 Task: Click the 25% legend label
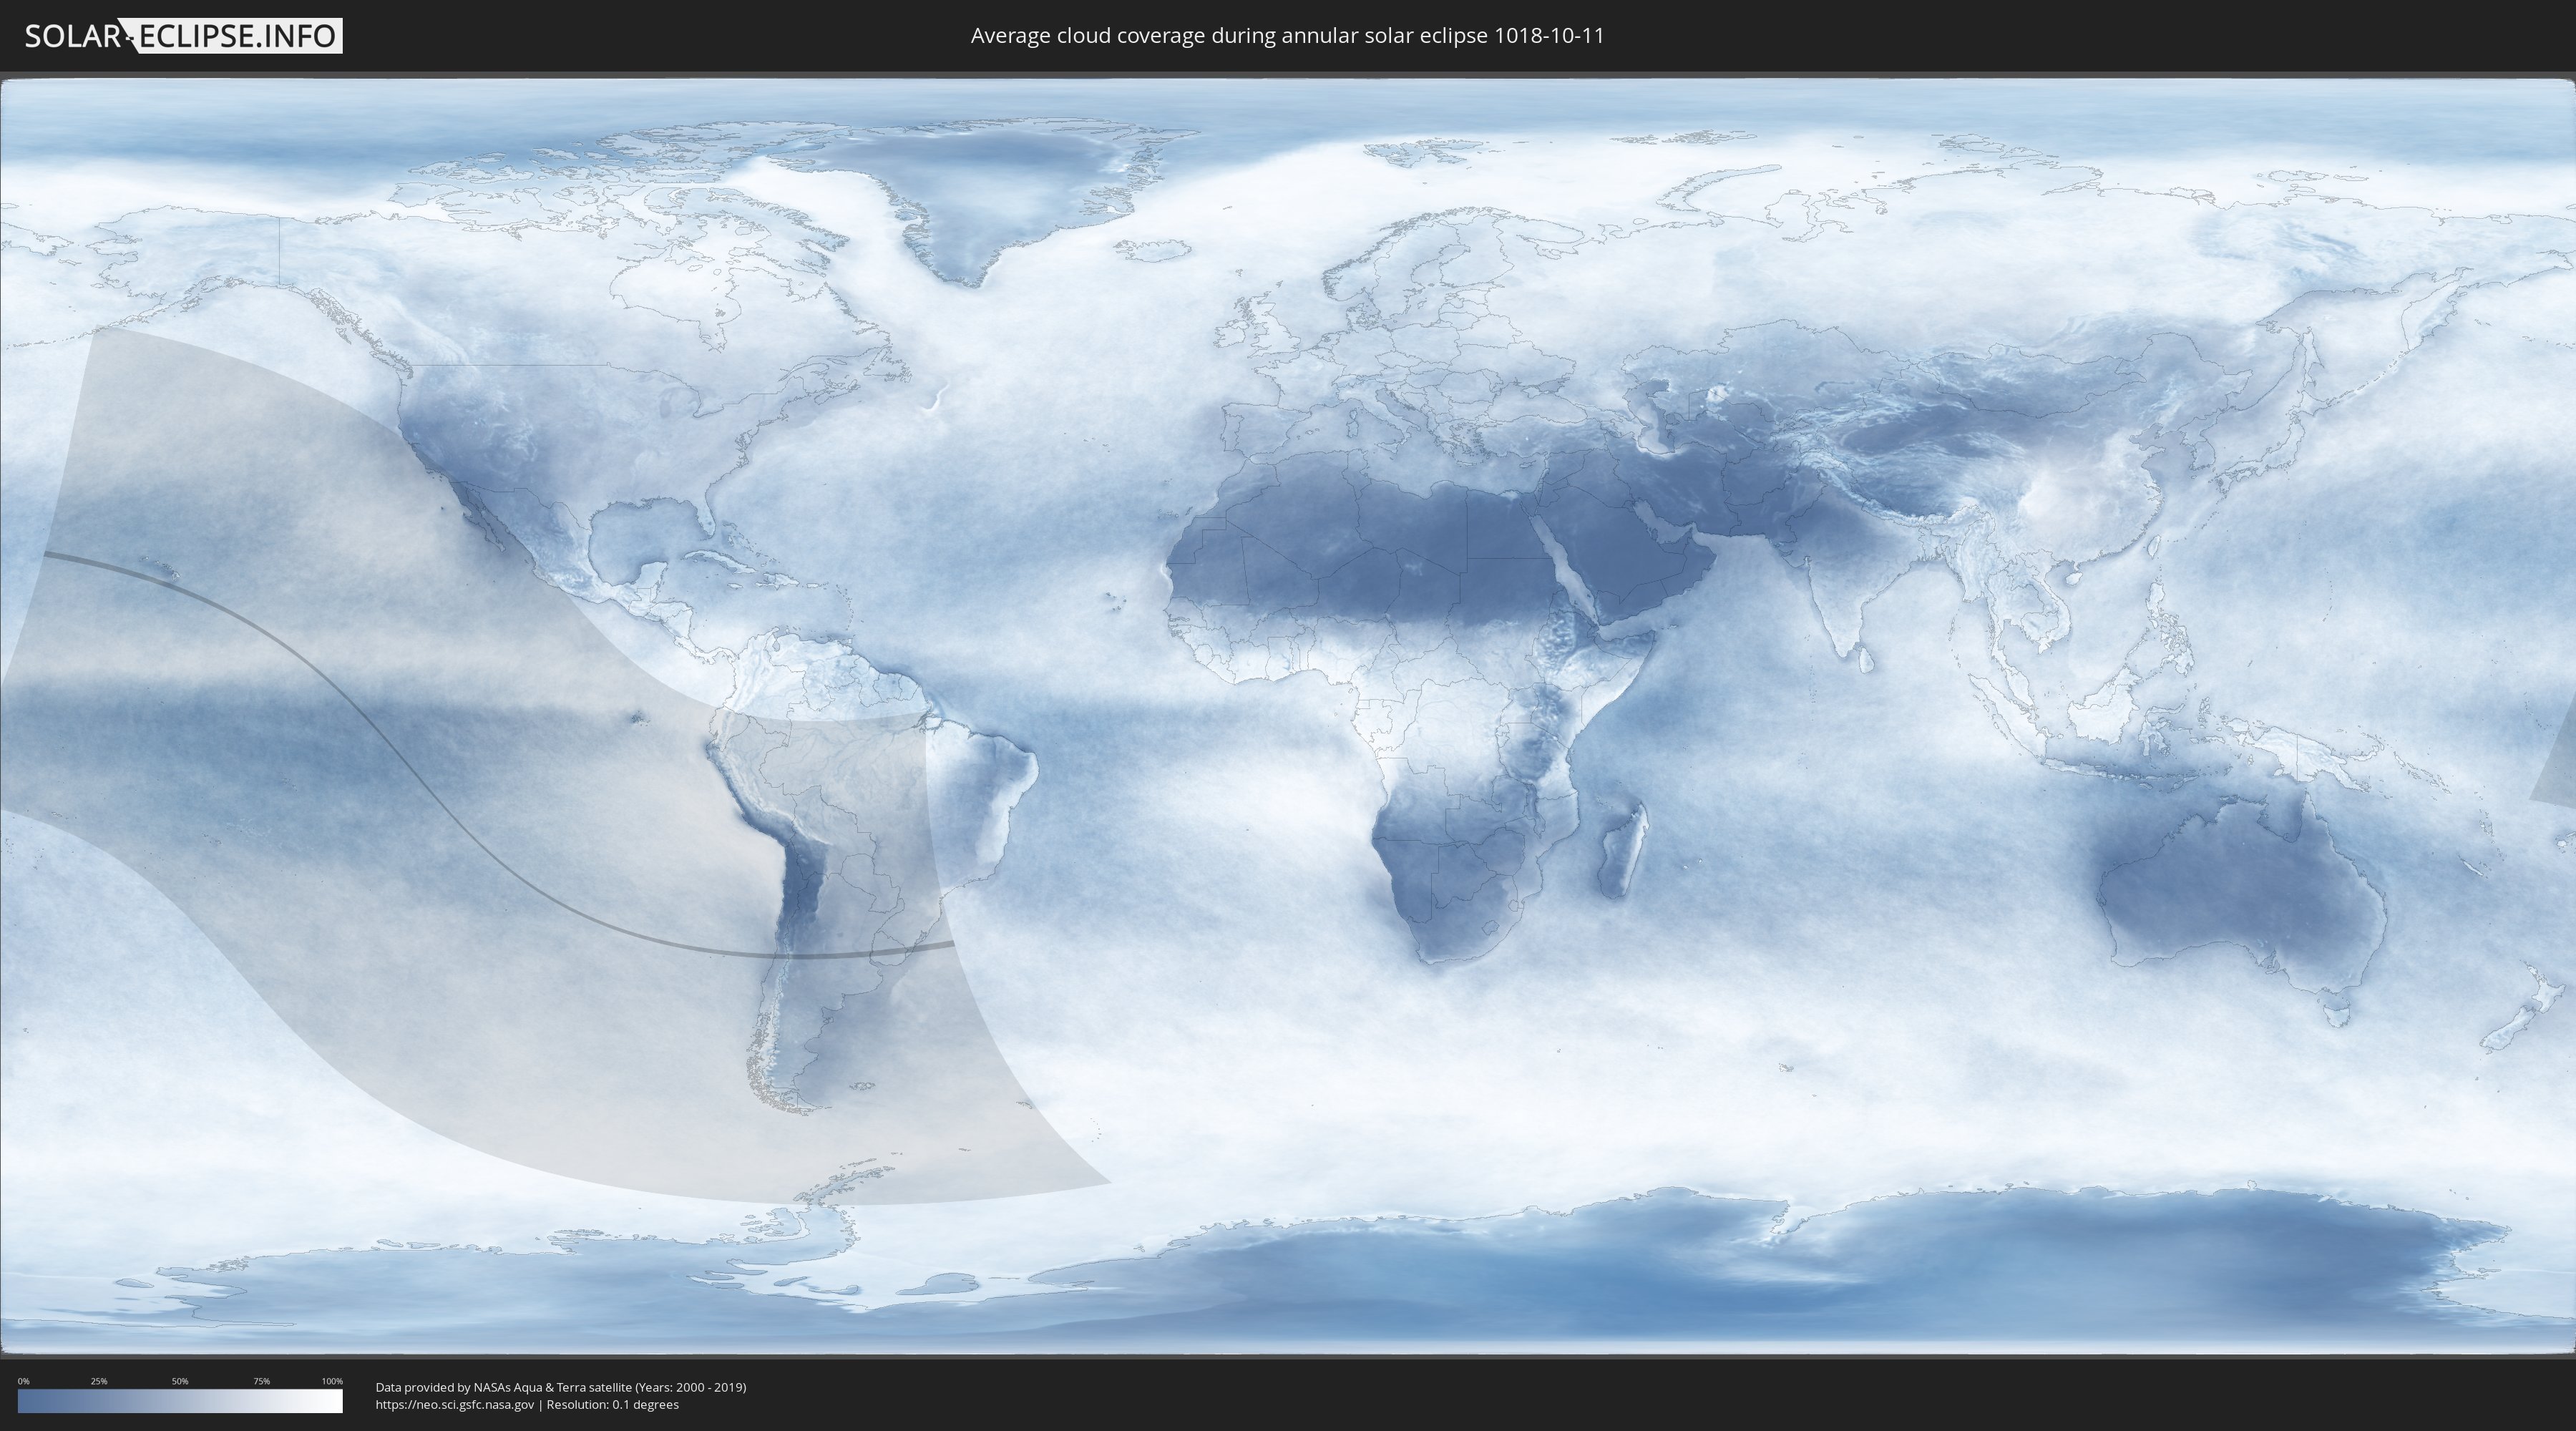[x=99, y=1381]
